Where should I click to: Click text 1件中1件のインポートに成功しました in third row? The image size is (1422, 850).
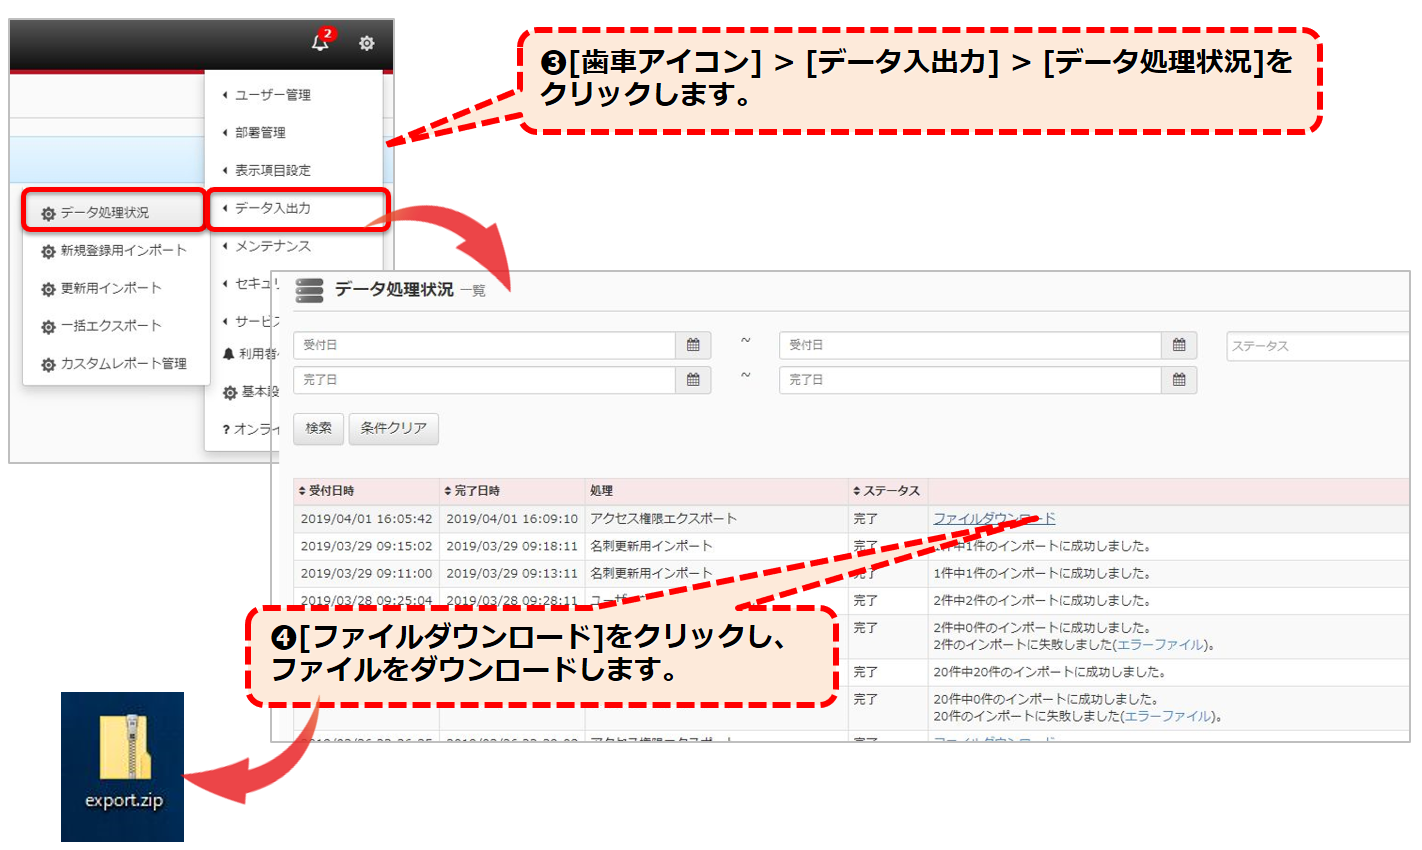tap(1042, 573)
